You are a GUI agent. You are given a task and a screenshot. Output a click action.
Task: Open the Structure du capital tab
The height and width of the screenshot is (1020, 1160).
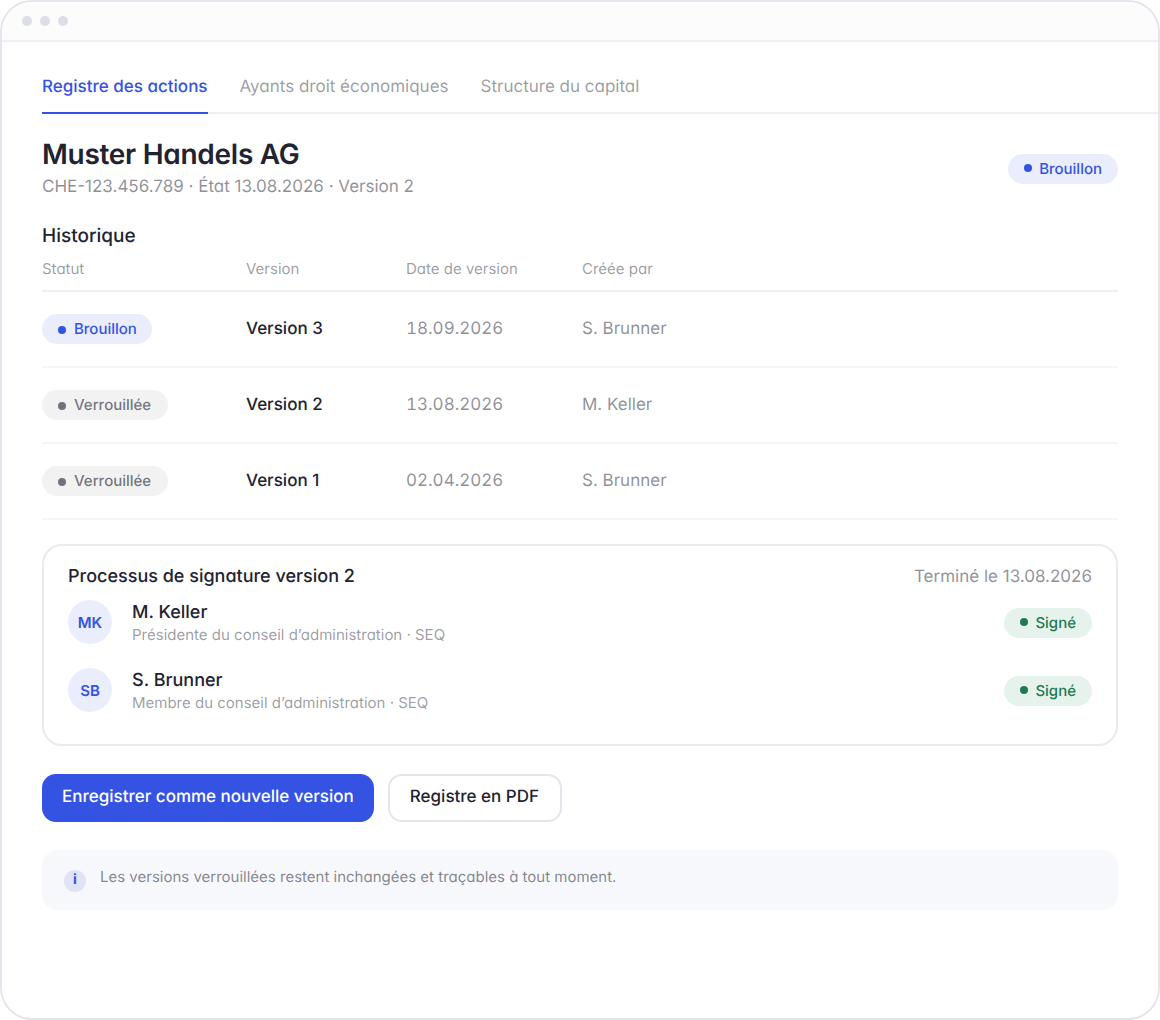pyautogui.click(x=560, y=87)
